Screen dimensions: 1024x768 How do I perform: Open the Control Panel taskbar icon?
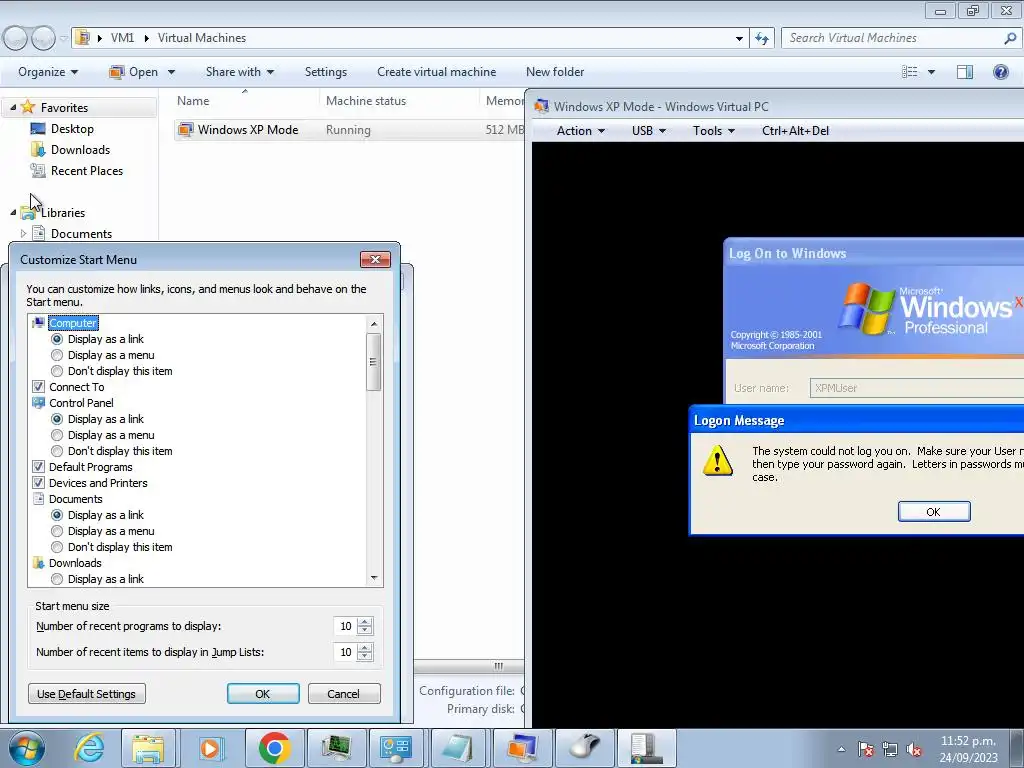[396, 748]
